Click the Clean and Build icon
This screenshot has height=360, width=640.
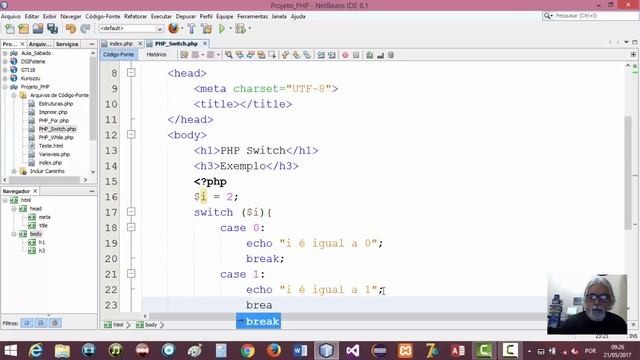(x=207, y=29)
